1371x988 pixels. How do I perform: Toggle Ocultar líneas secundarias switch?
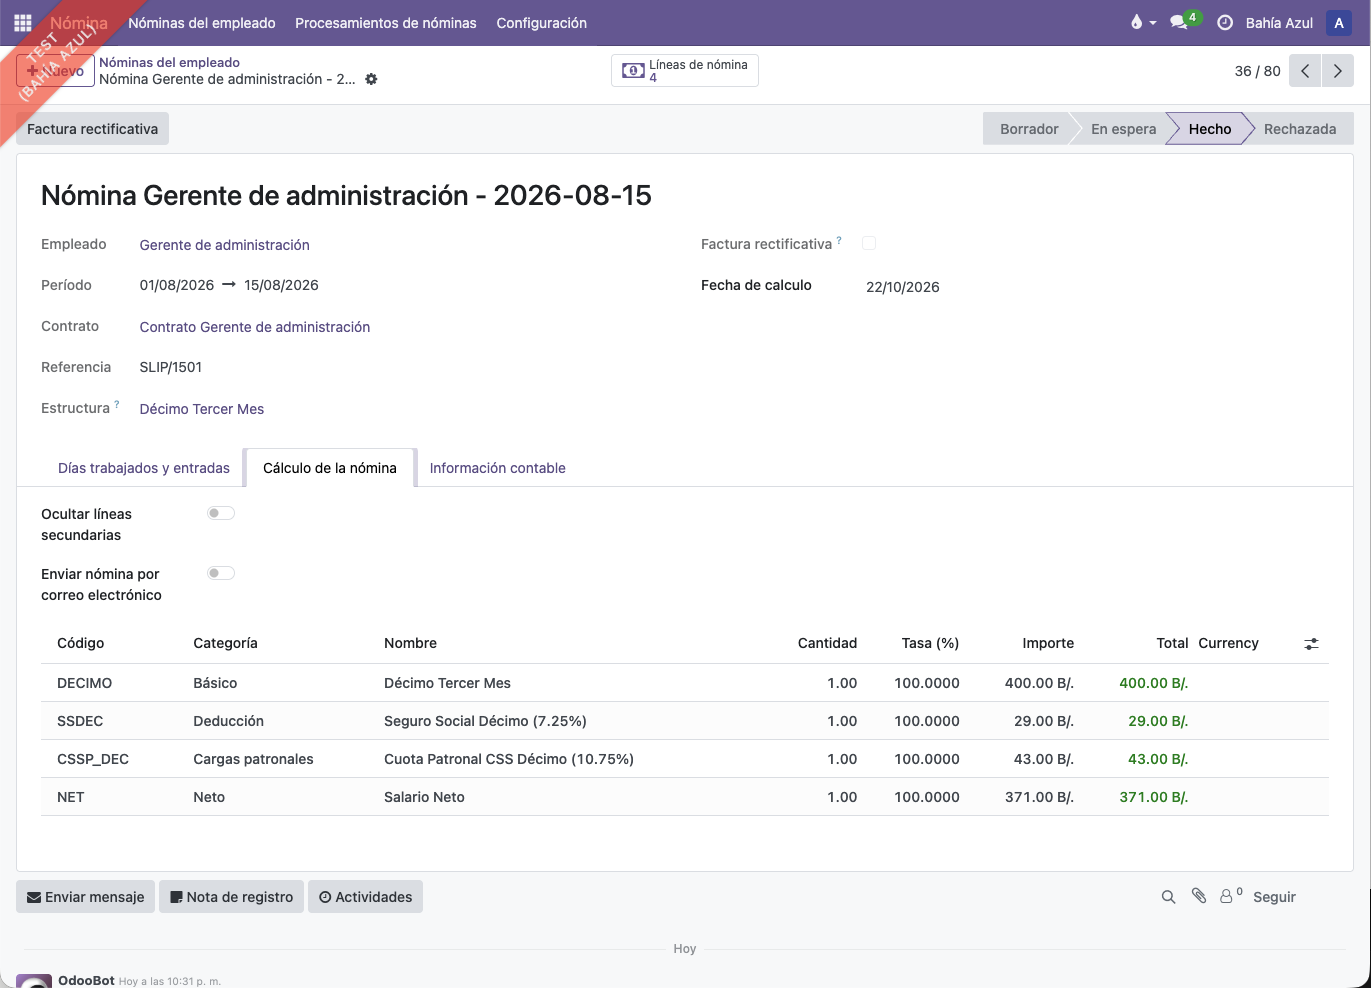[221, 513]
